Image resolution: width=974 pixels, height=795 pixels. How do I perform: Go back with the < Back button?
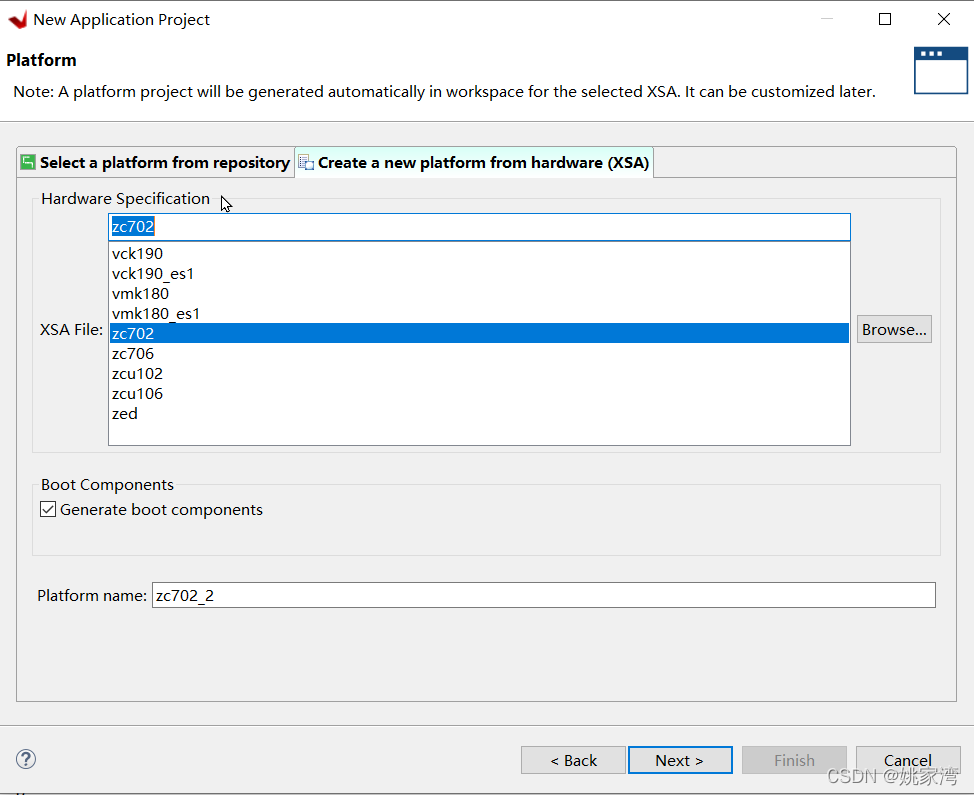coord(573,760)
